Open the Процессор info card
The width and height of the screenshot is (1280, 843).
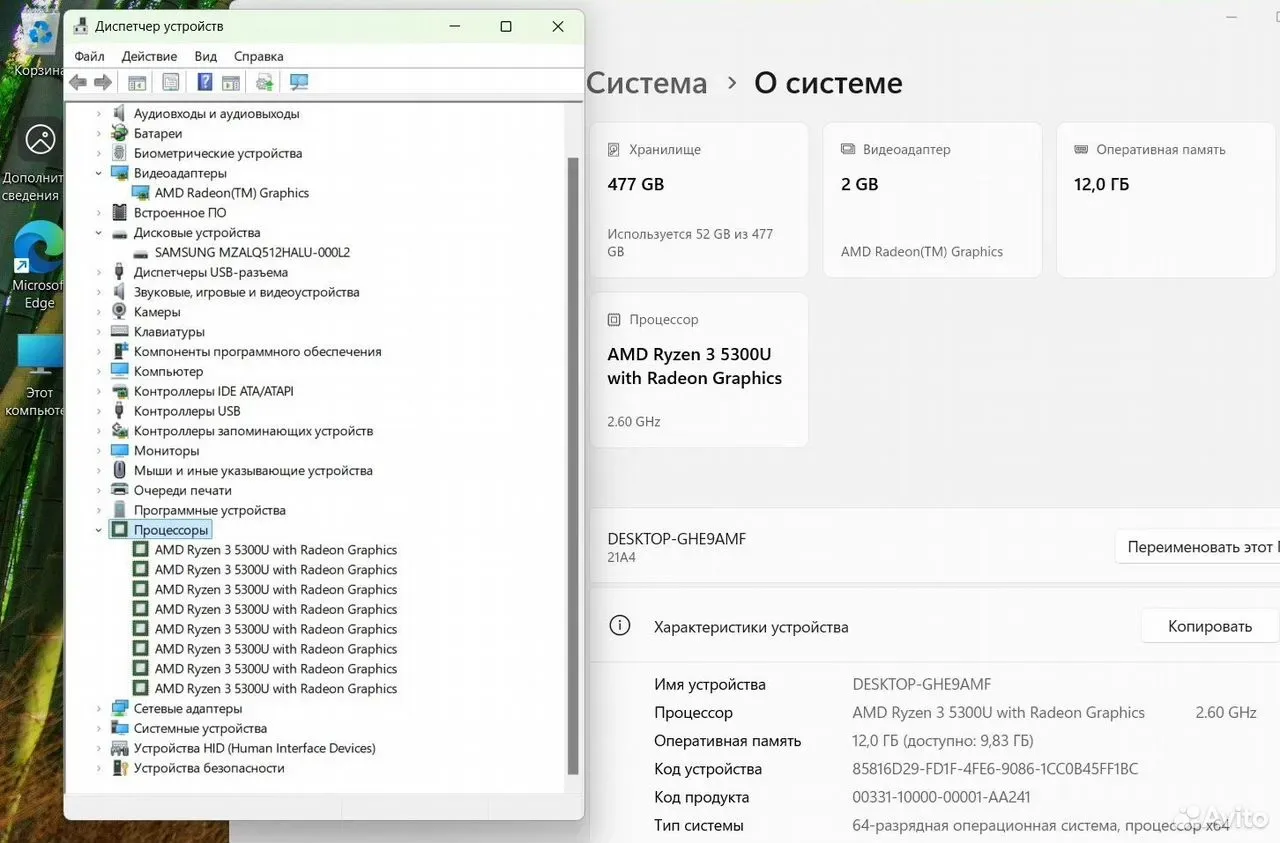click(699, 370)
